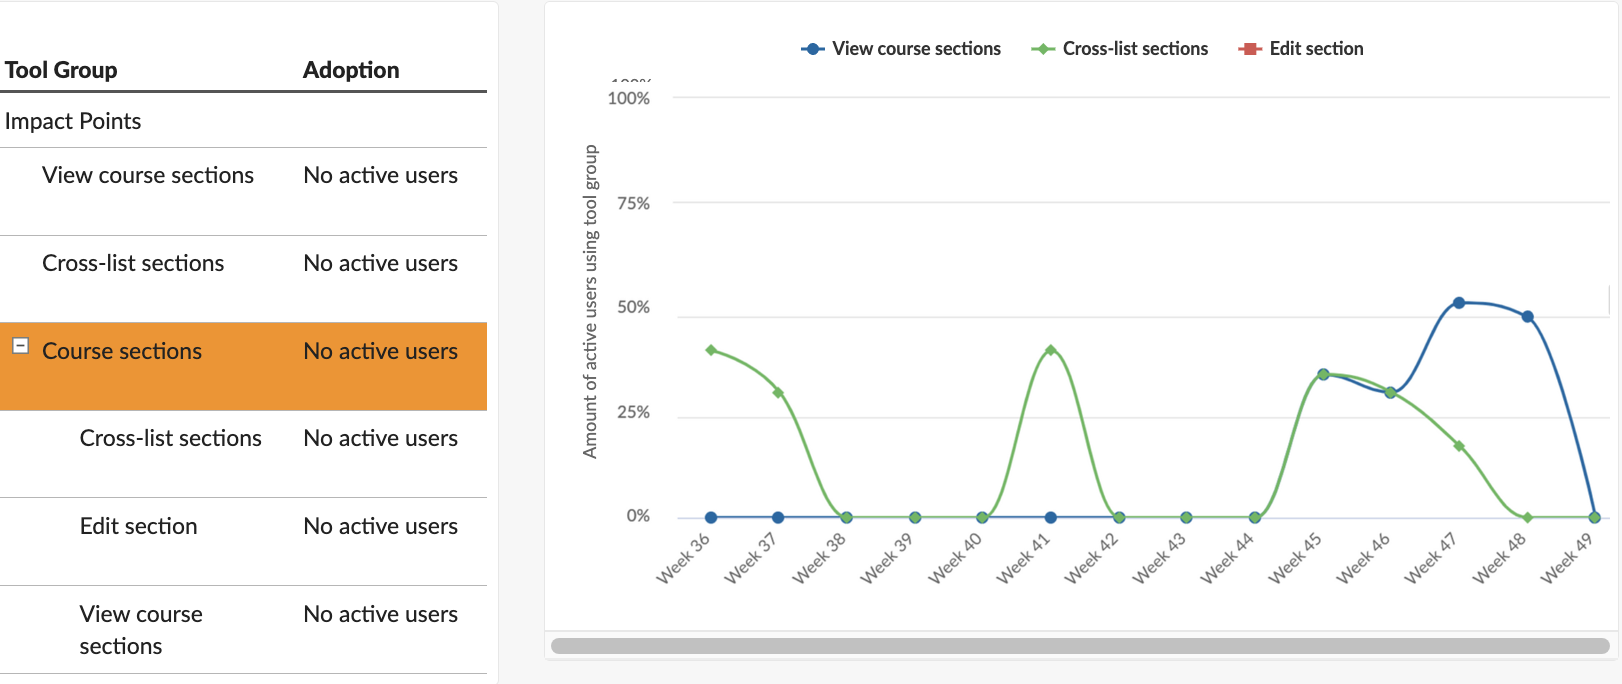
Task: Select Cross-list sections under Impact Points
Action: pyautogui.click(x=243, y=279)
